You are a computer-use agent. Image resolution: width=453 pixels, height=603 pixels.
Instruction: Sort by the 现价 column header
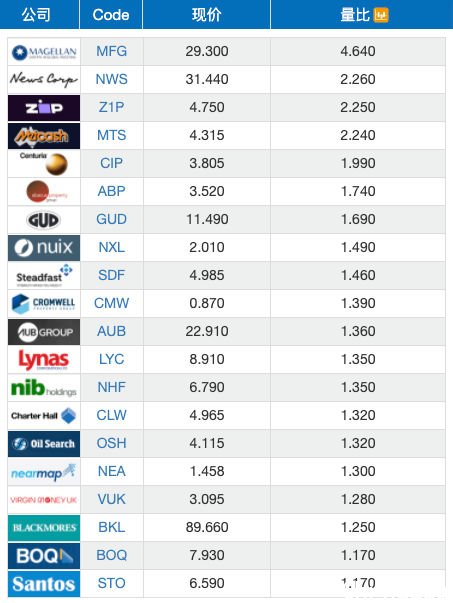(x=207, y=15)
